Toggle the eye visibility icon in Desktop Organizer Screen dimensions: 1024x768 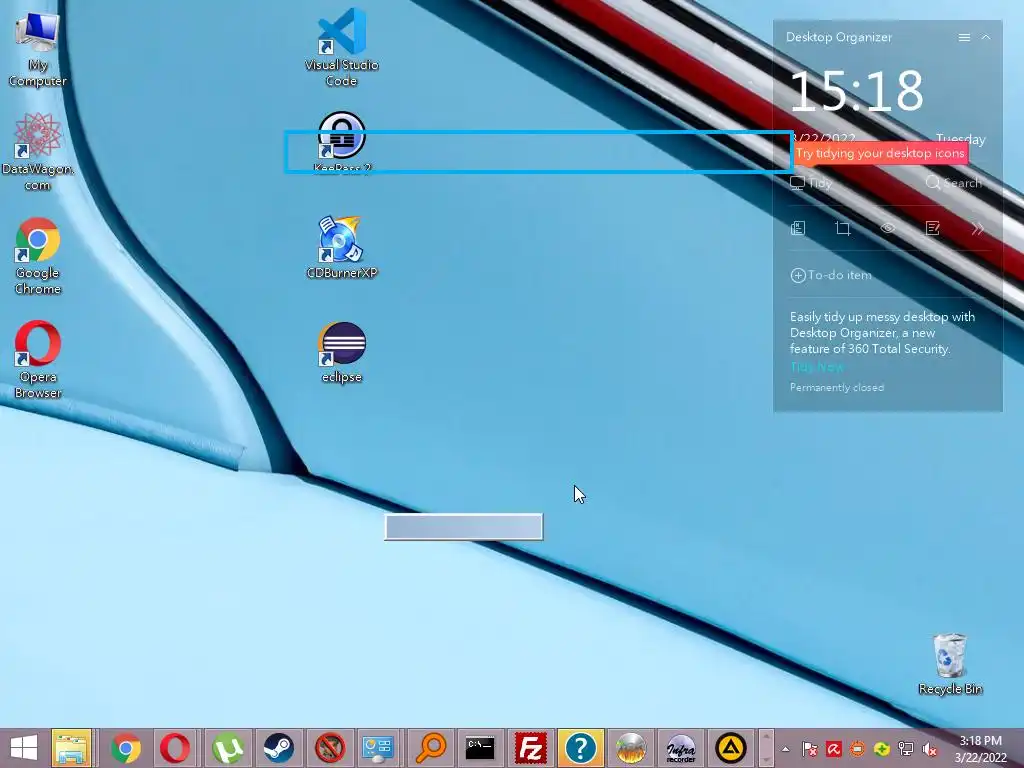coord(888,228)
